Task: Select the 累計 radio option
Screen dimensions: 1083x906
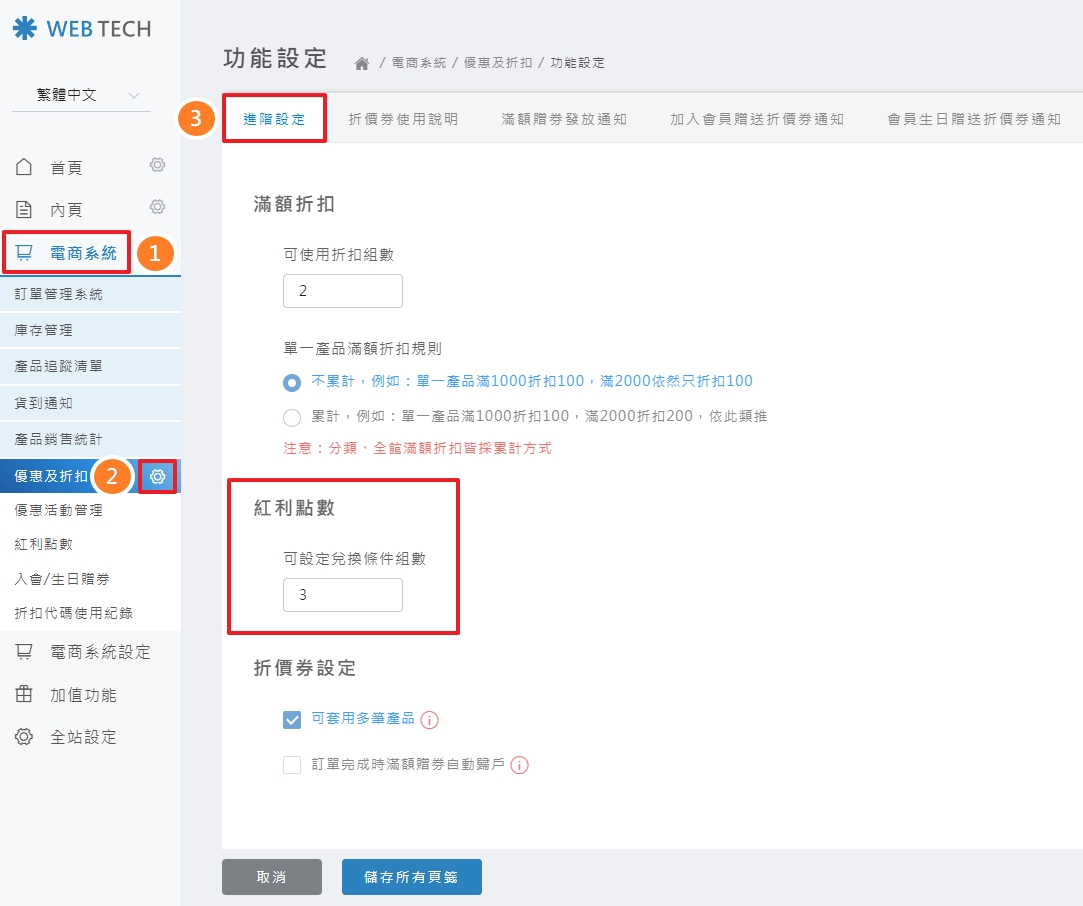Action: pyautogui.click(x=292, y=417)
